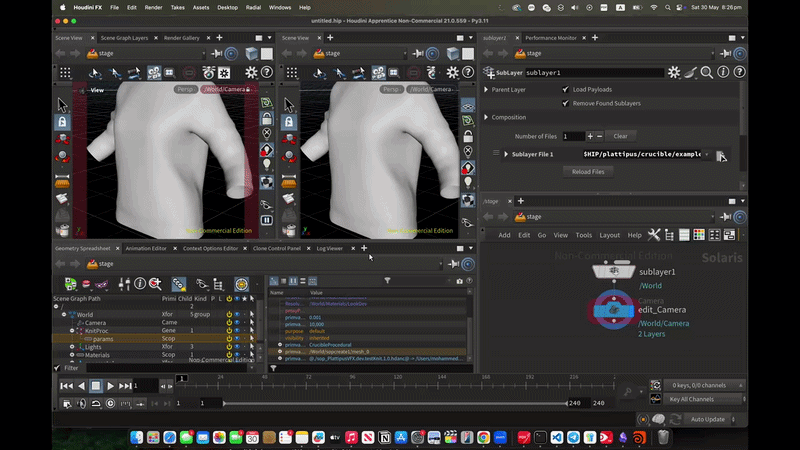Click the sublayer1 node name field
This screenshot has height=450, width=800.
click(x=594, y=72)
